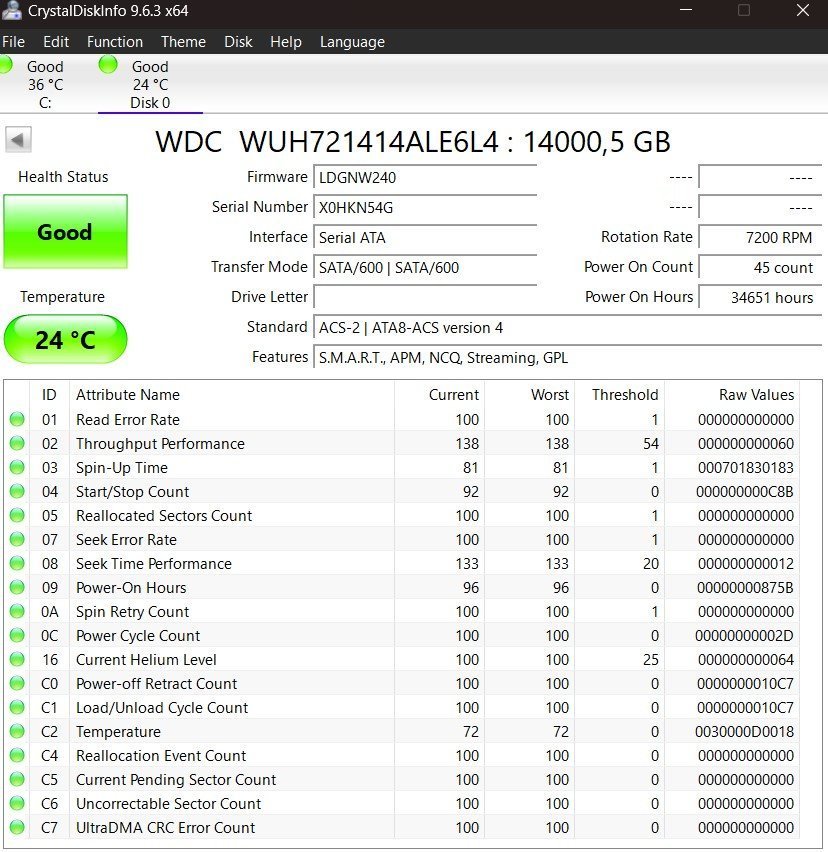Viewport: 828px width, 852px height.
Task: Click the green status orb for Disk 0
Action: coord(108,65)
